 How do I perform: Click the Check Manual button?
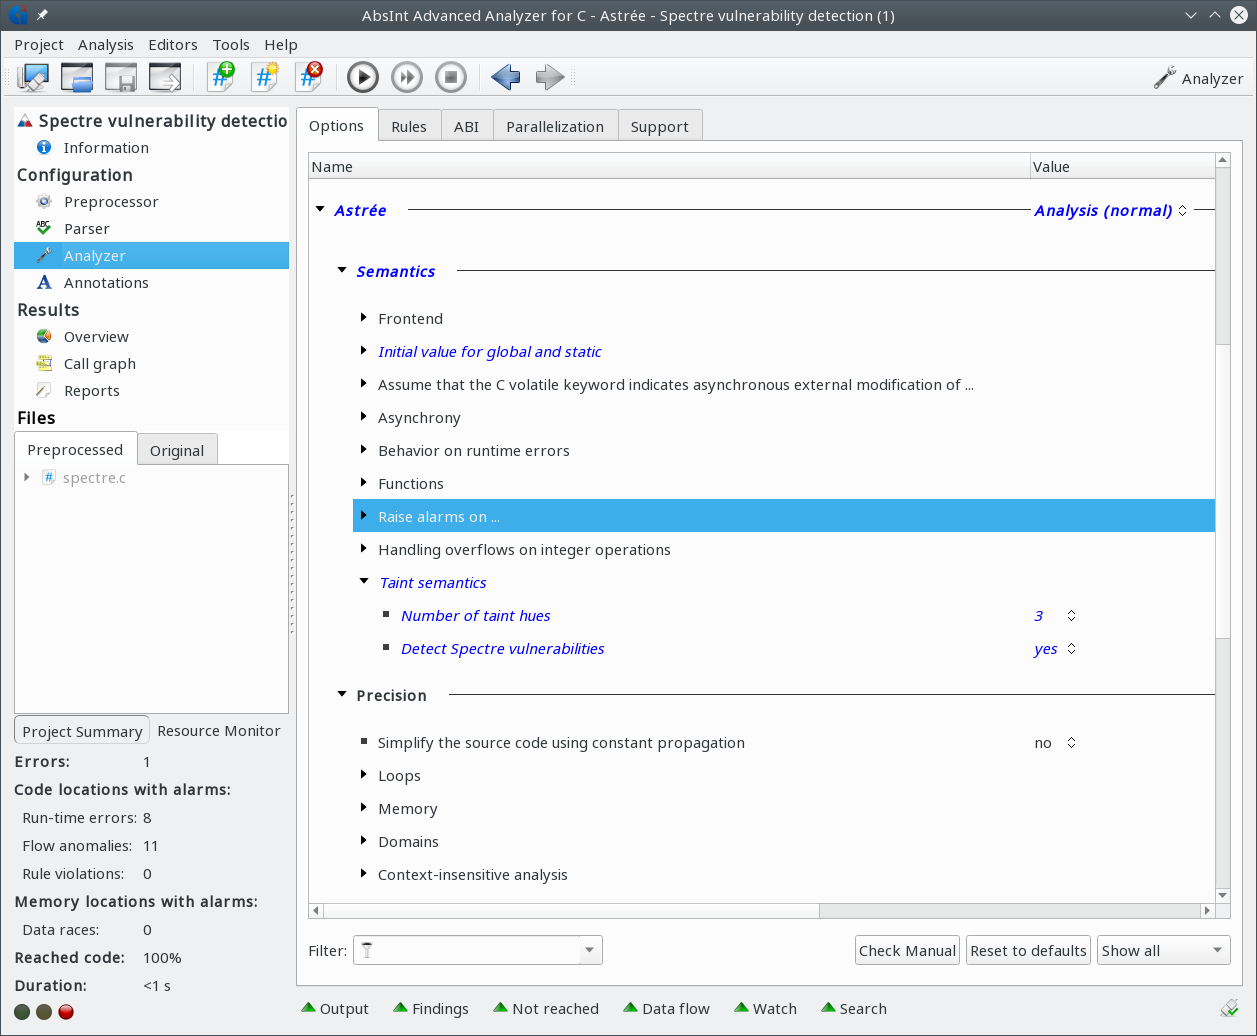(x=908, y=951)
